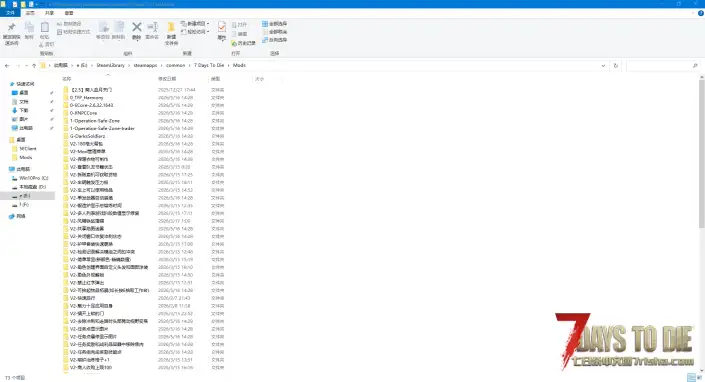Viewport: 705px width, 382px height.
Task: Open Customize Quick Access Toolbar dropdown in title bar
Action: pyautogui.click(x=36, y=4)
